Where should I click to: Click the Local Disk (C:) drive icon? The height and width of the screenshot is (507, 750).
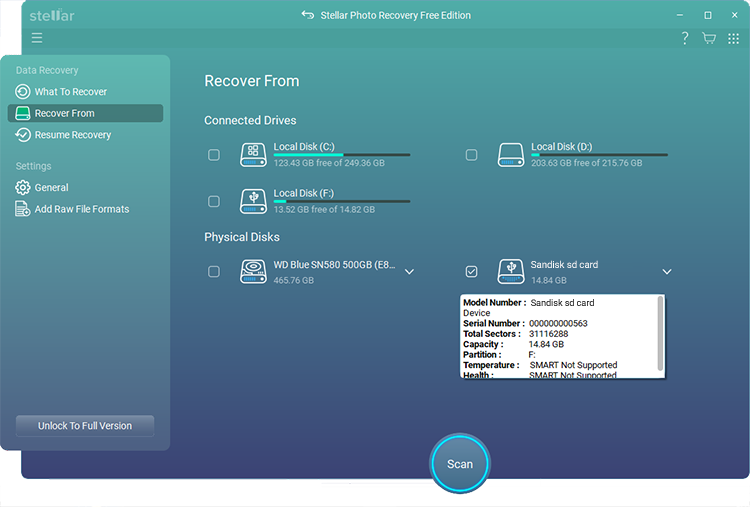tap(253, 155)
